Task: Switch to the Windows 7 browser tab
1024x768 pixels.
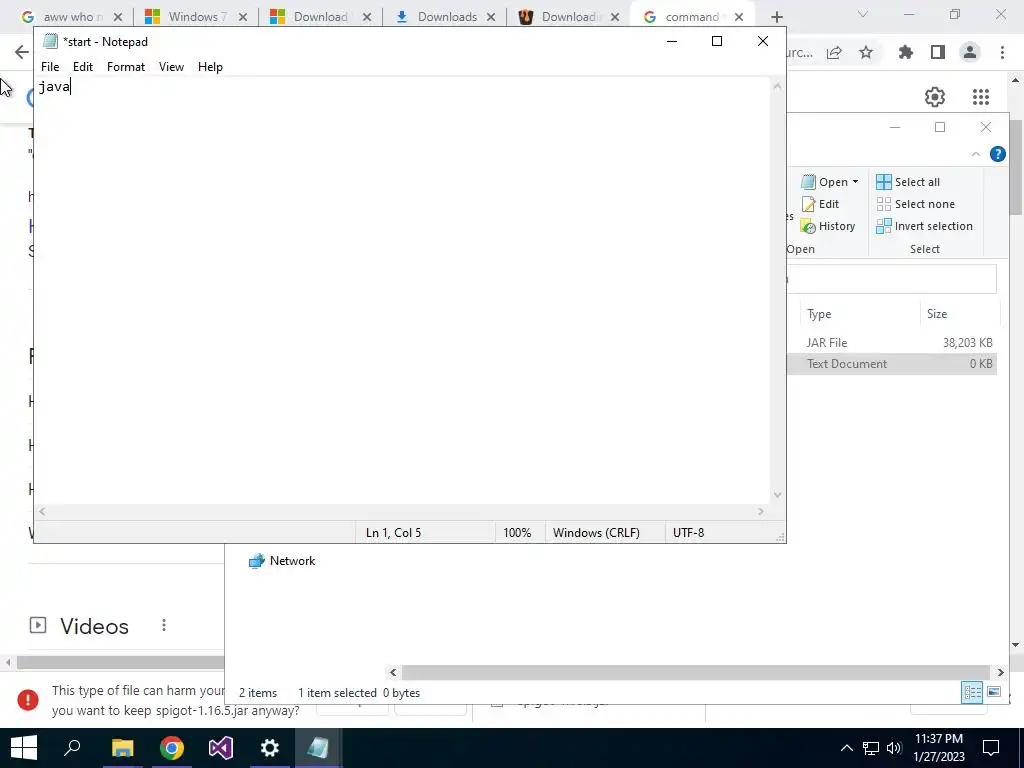Action: (196, 17)
